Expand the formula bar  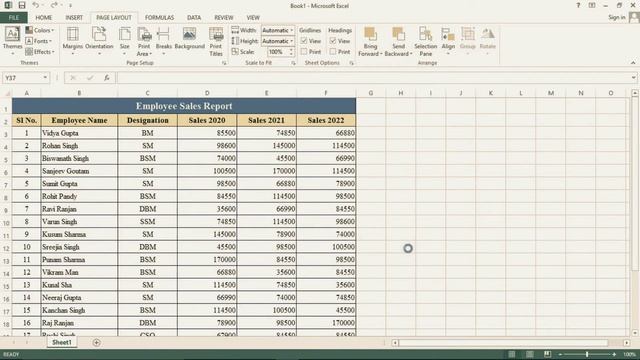(x=633, y=78)
